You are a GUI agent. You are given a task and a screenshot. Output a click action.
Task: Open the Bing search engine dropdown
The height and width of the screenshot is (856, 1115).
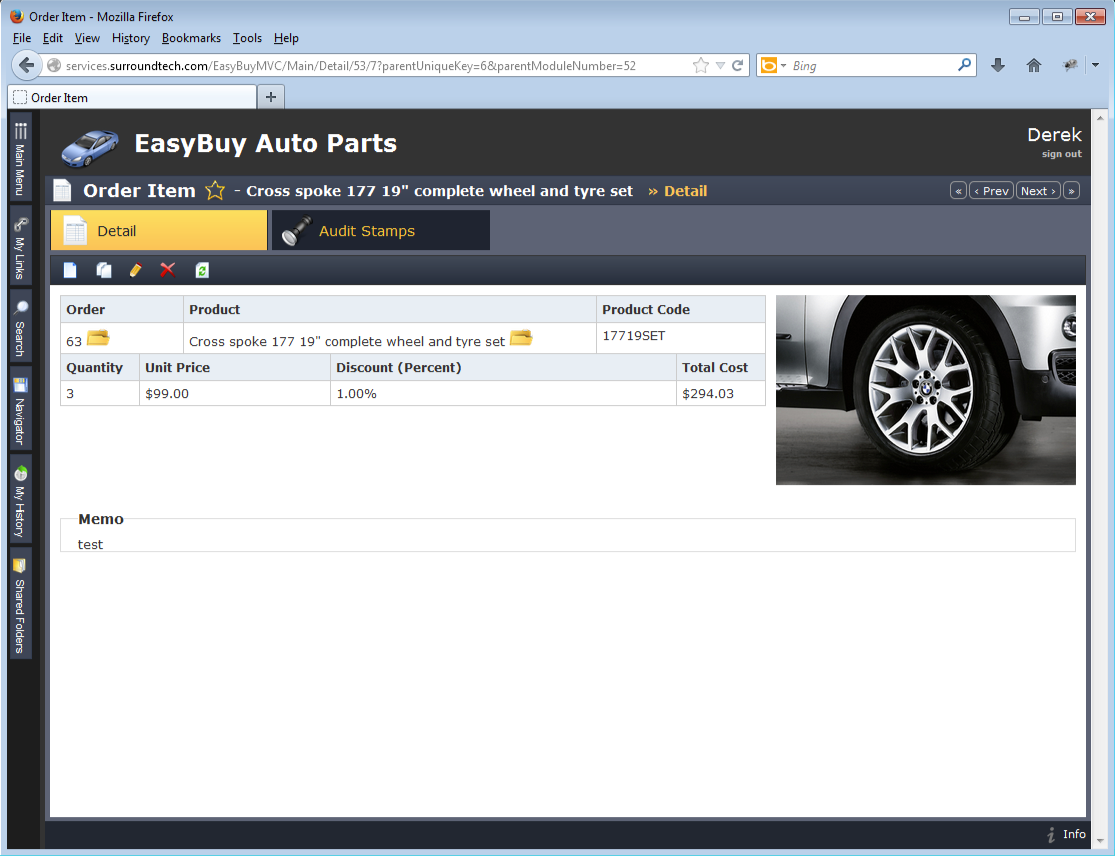coord(784,65)
